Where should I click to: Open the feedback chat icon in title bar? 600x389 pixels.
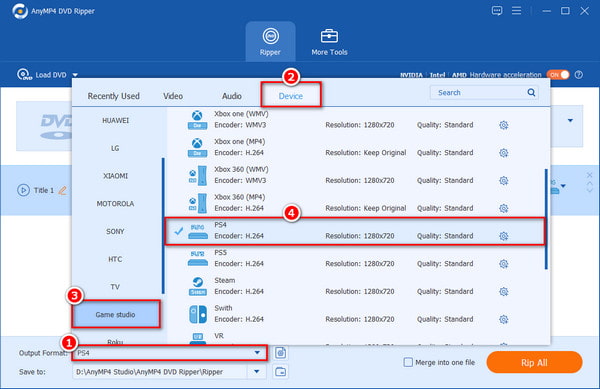click(497, 11)
